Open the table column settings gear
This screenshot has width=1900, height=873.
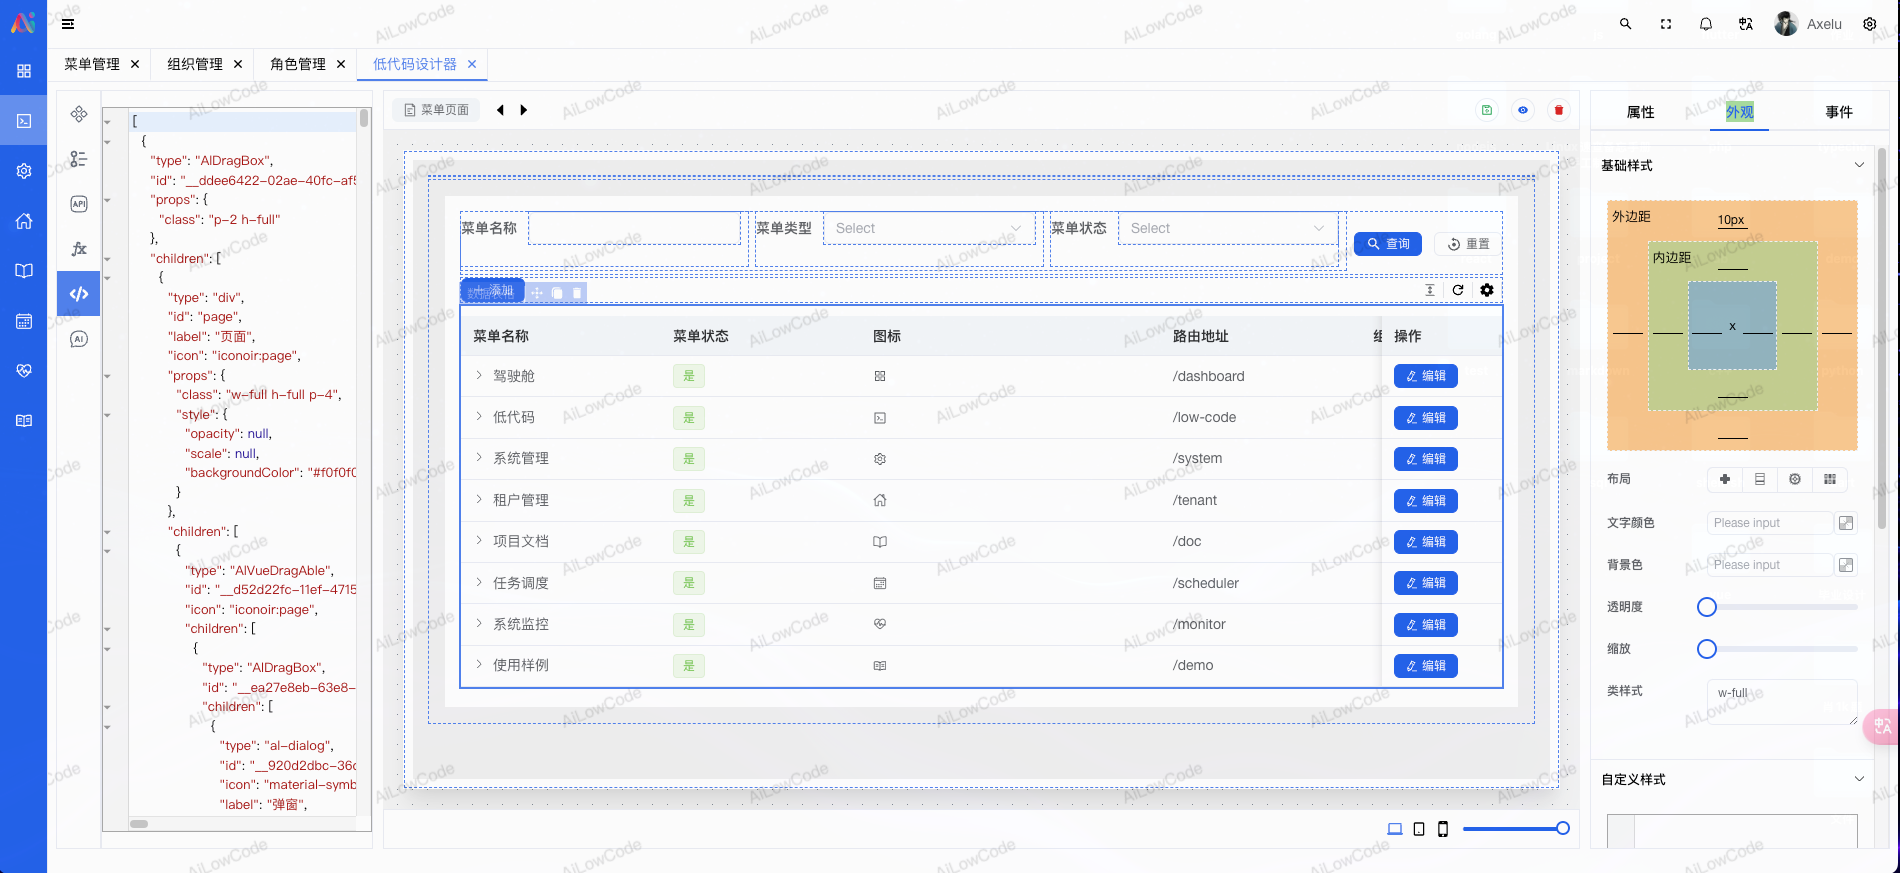click(x=1487, y=290)
